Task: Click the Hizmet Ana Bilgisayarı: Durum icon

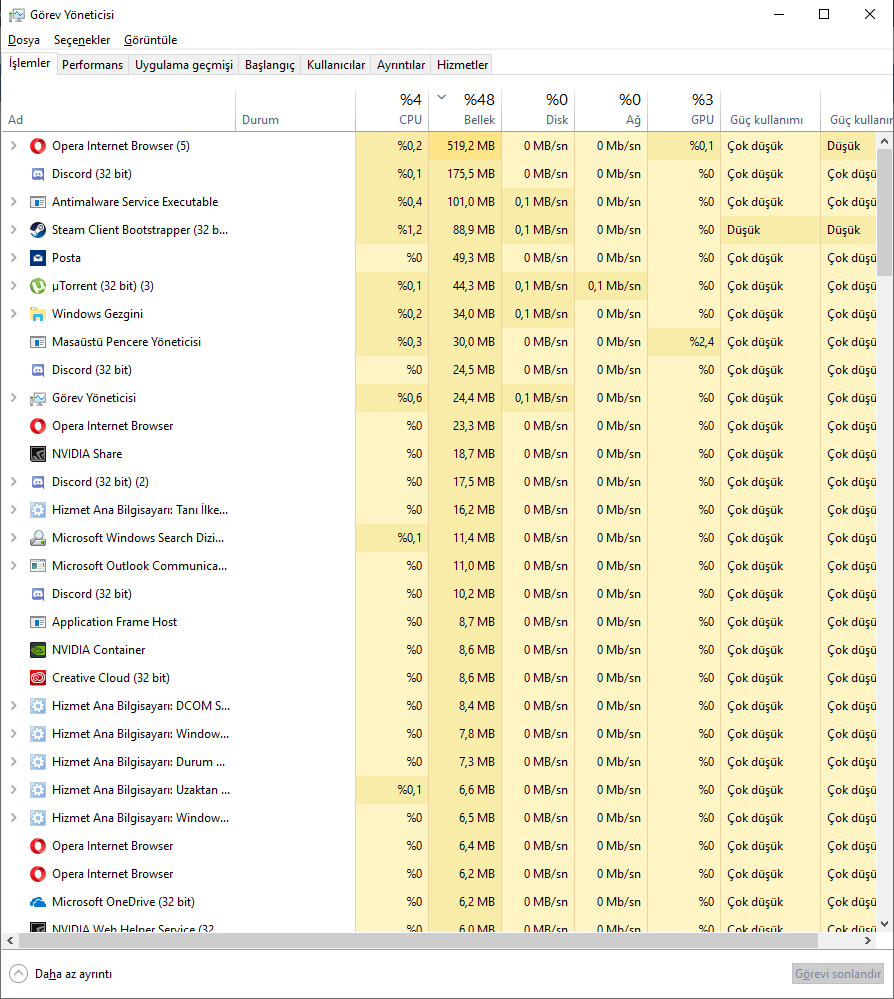Action: tap(38, 762)
